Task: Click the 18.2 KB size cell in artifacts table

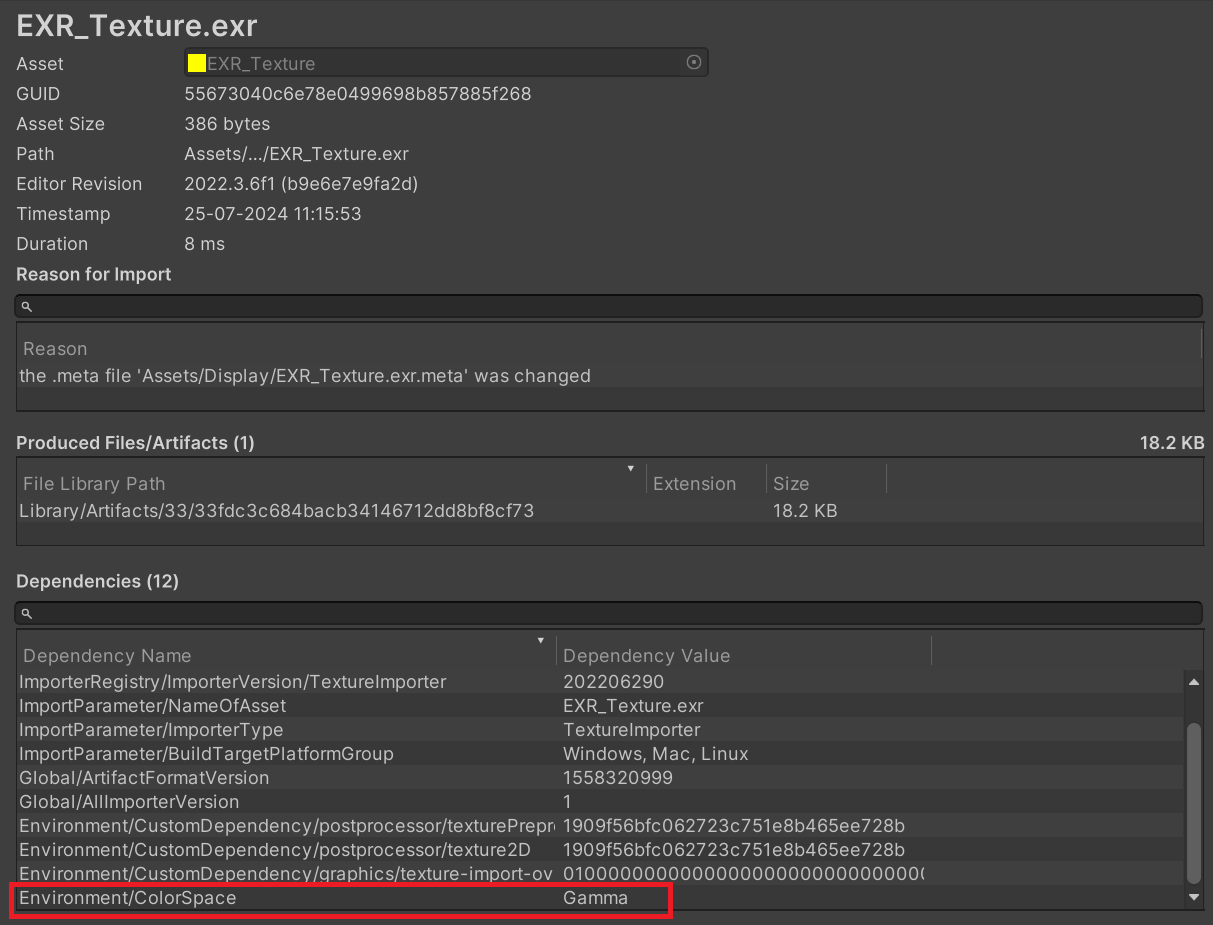Action: click(x=805, y=510)
